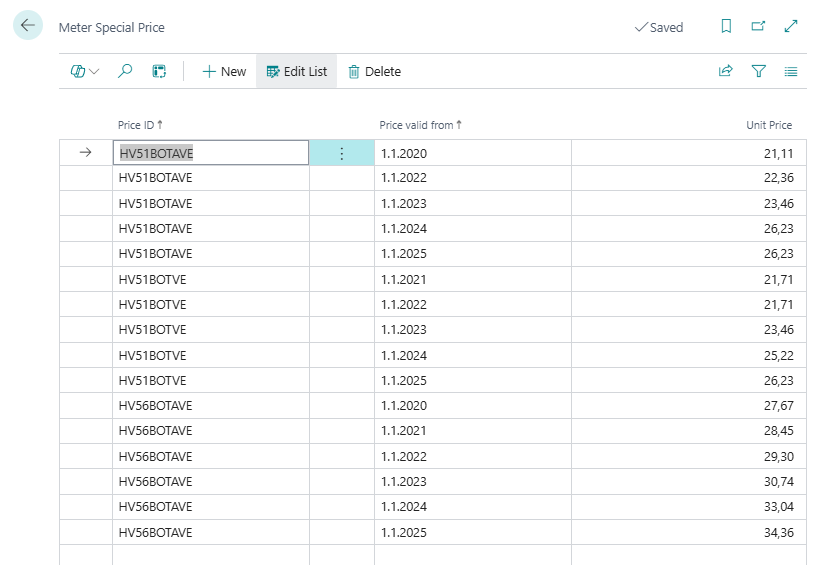Image resolution: width=827 pixels, height=565 pixels.
Task: Select the first HV51BOTVE row dated 1.1.2021
Action: coord(152,279)
